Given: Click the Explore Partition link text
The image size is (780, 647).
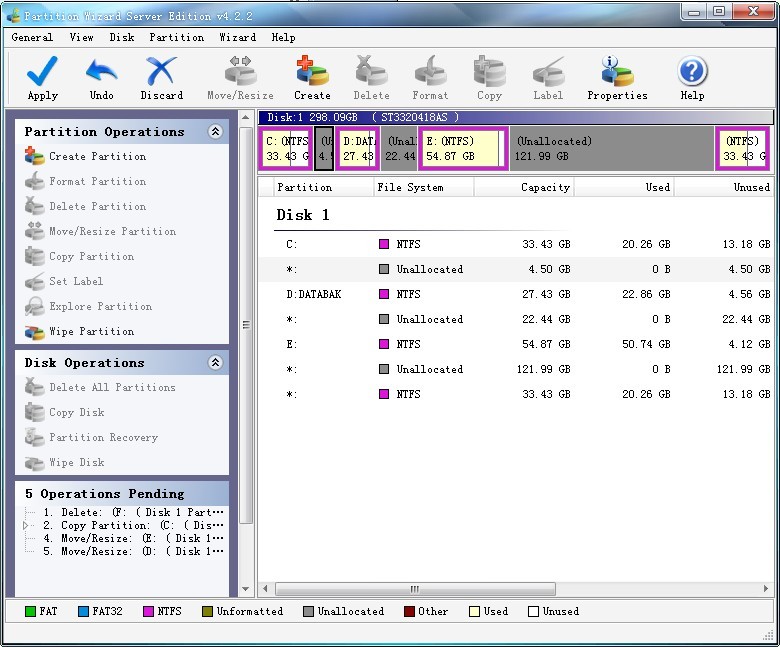Looking at the screenshot, I should [x=100, y=306].
